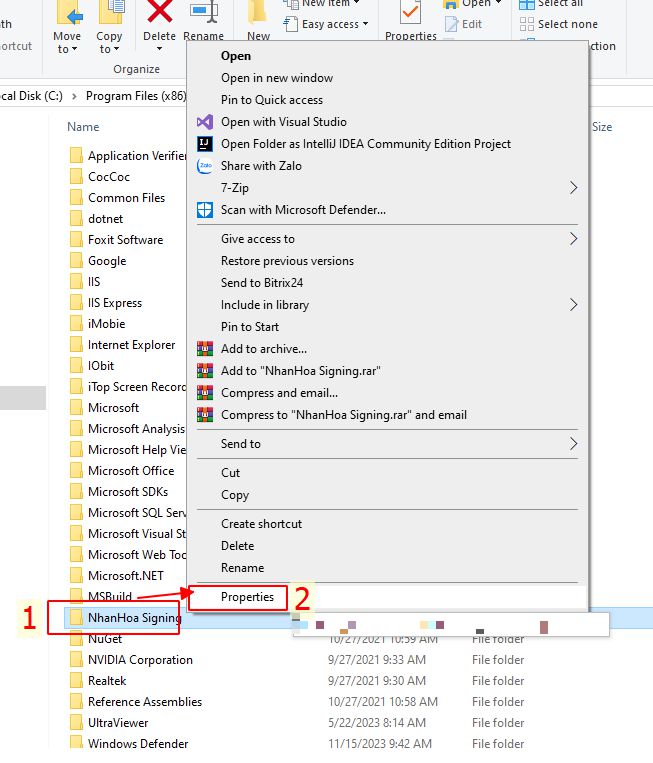The width and height of the screenshot is (653, 763).
Task: Click Program Files (x86) in address bar
Action: pos(136,95)
